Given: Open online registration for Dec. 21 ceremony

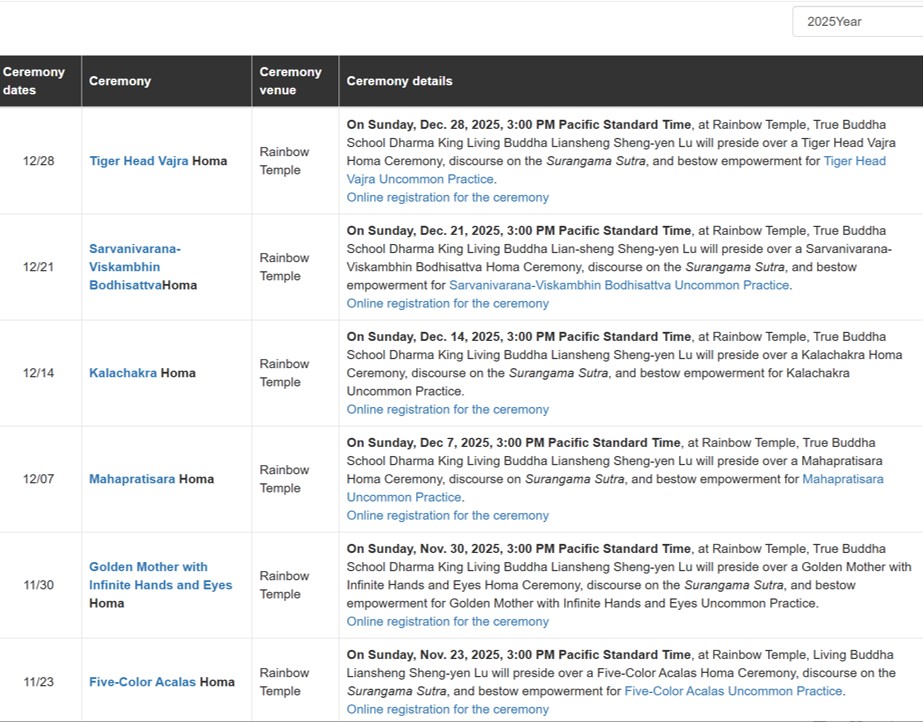Looking at the screenshot, I should coord(447,303).
